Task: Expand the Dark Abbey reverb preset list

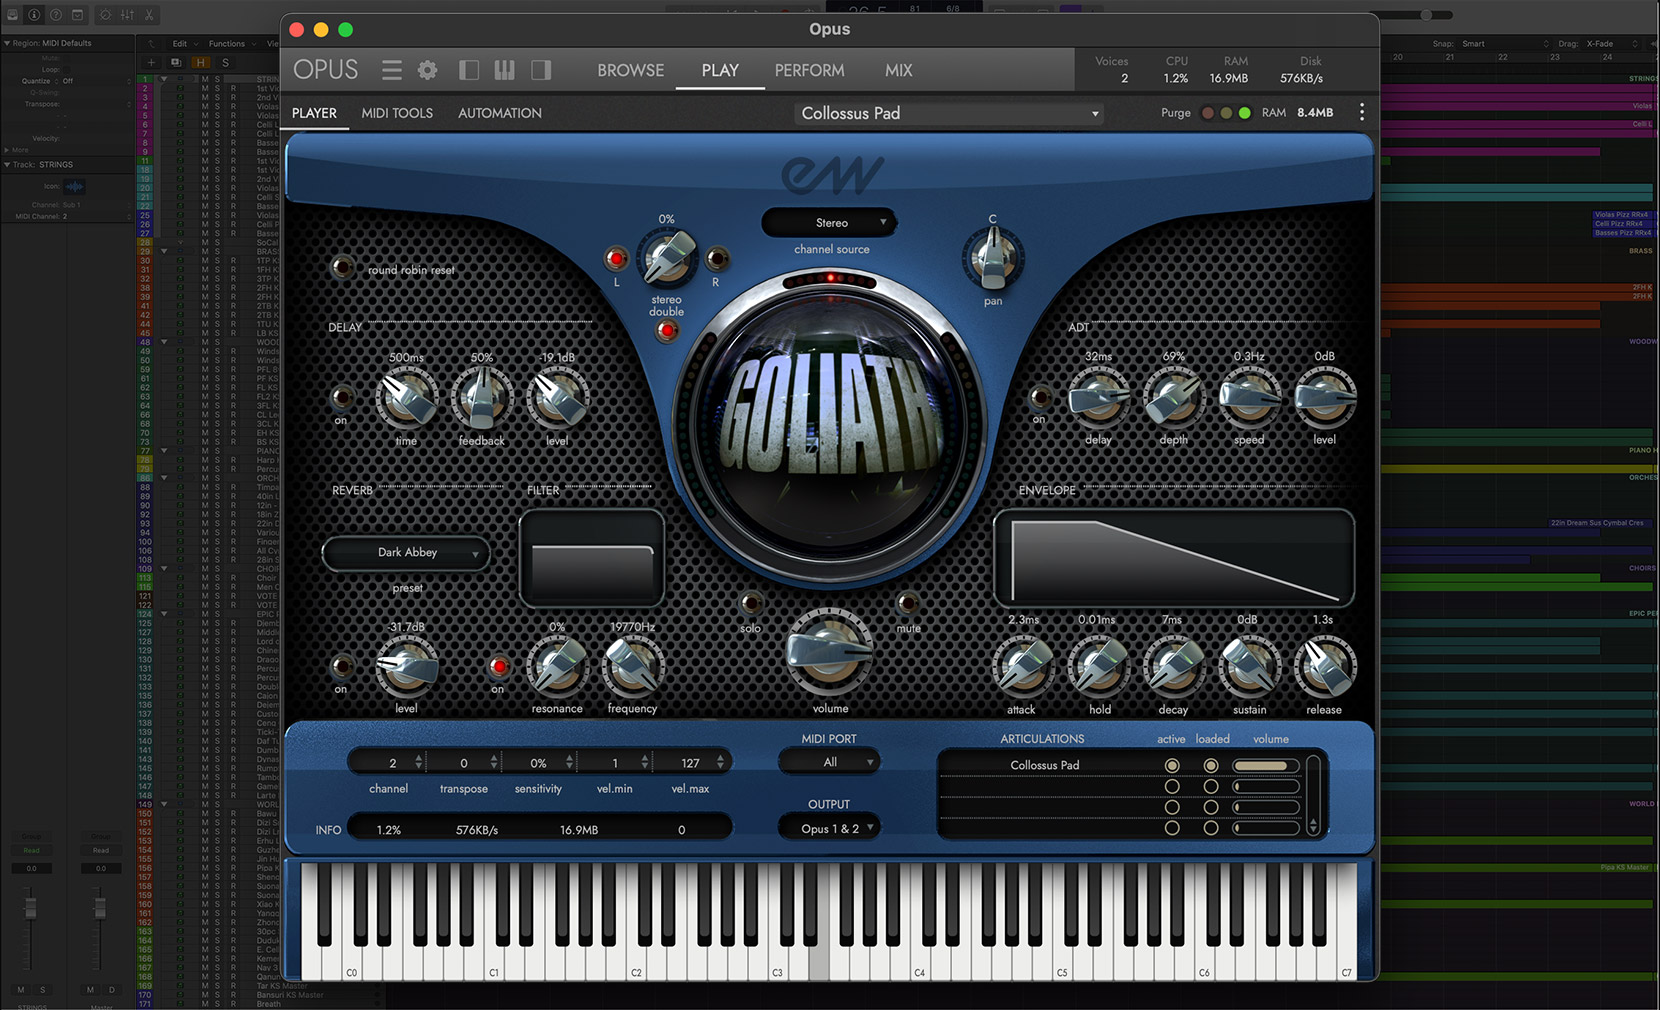Action: pos(407,553)
